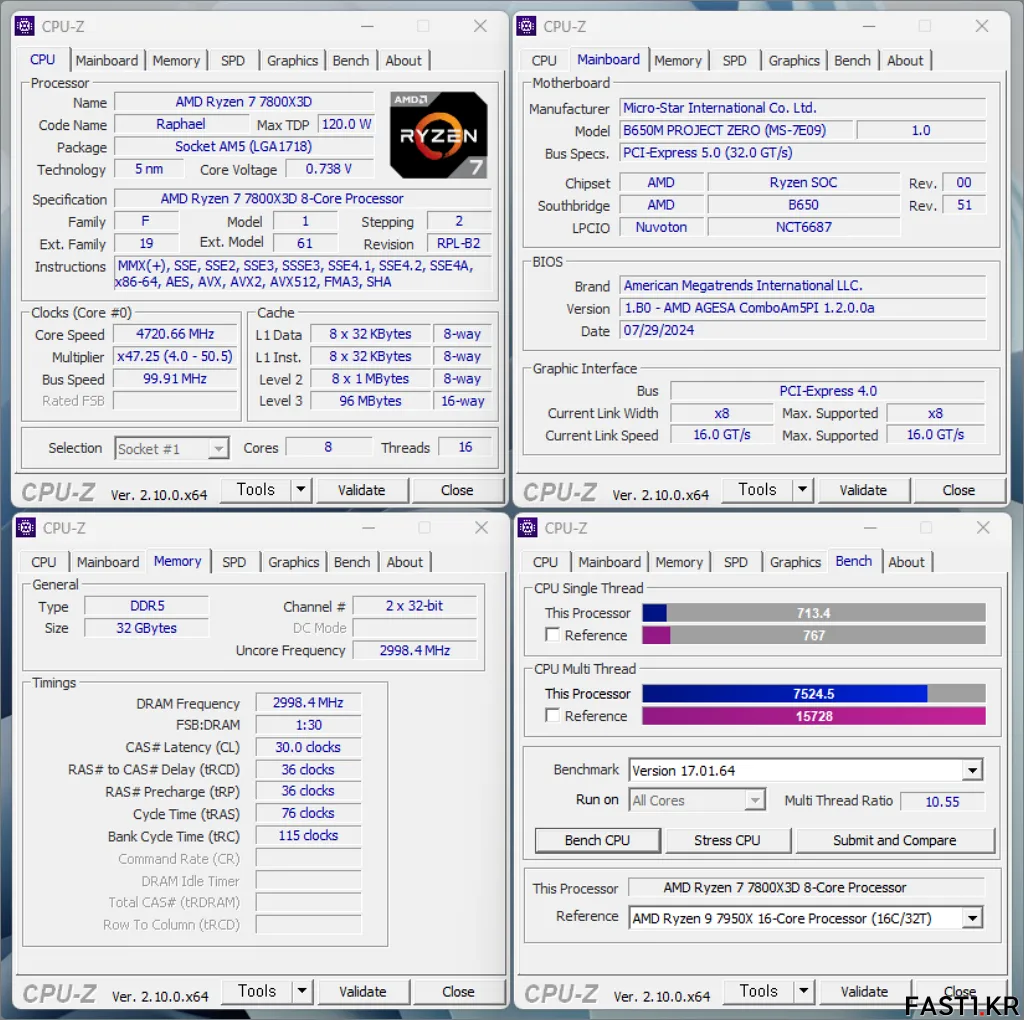This screenshot has height=1020, width=1024.
Task: Click the multi thread This Processor 7524.5 bar
Action: click(x=814, y=693)
